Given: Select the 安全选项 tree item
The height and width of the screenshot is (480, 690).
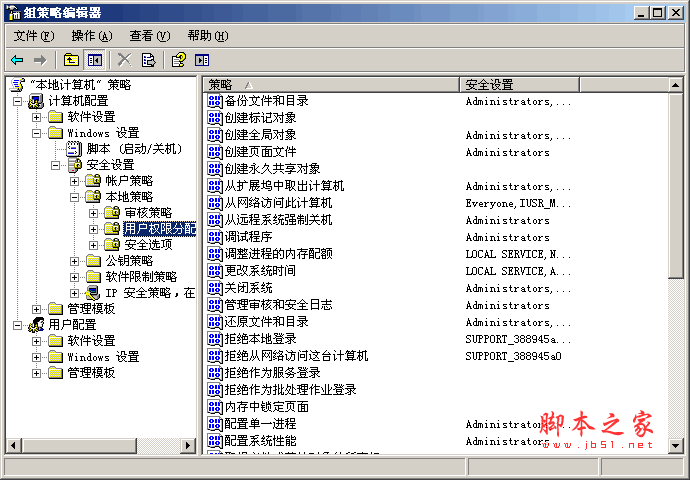Looking at the screenshot, I should pyautogui.click(x=148, y=244).
